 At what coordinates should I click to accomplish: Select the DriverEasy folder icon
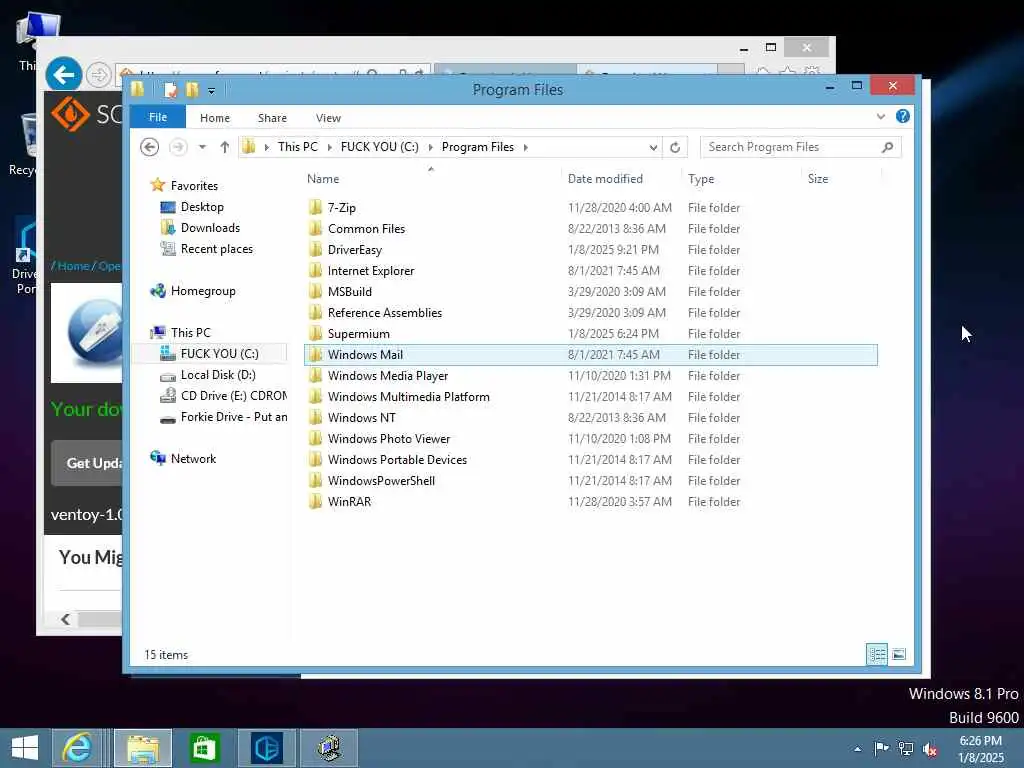coord(315,249)
